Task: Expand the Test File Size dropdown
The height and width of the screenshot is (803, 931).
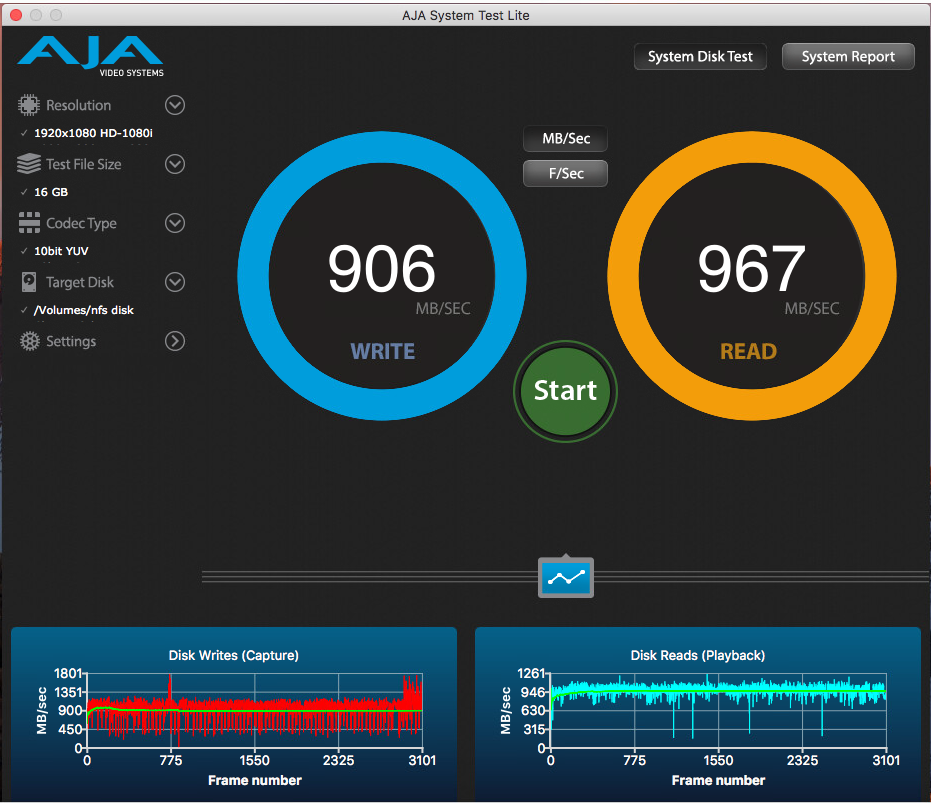Action: [175, 164]
